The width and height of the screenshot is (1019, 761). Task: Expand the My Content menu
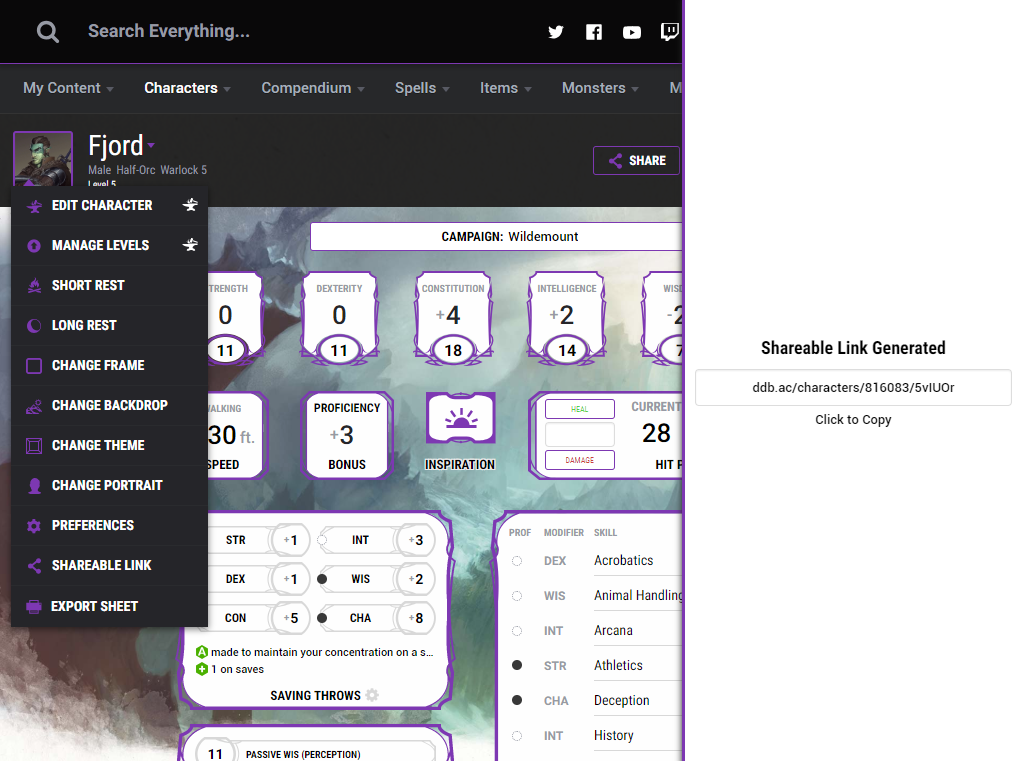pos(68,88)
